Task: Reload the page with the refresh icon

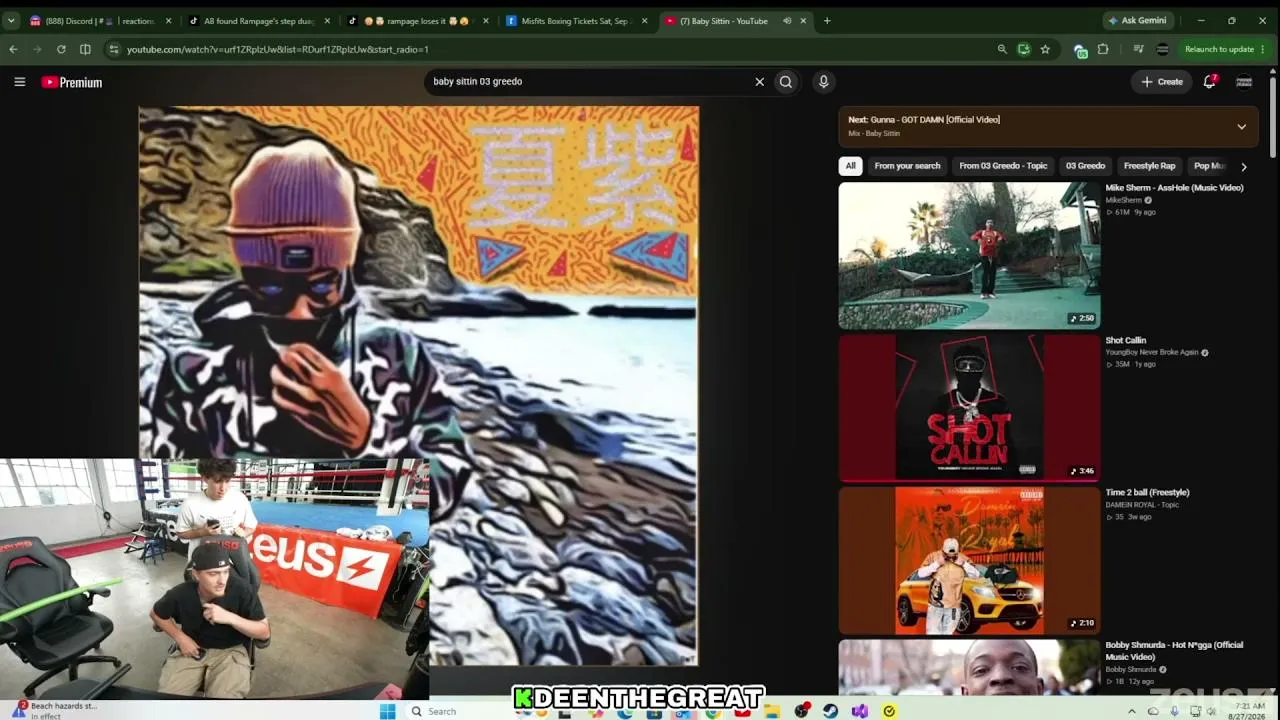Action: coord(61,49)
